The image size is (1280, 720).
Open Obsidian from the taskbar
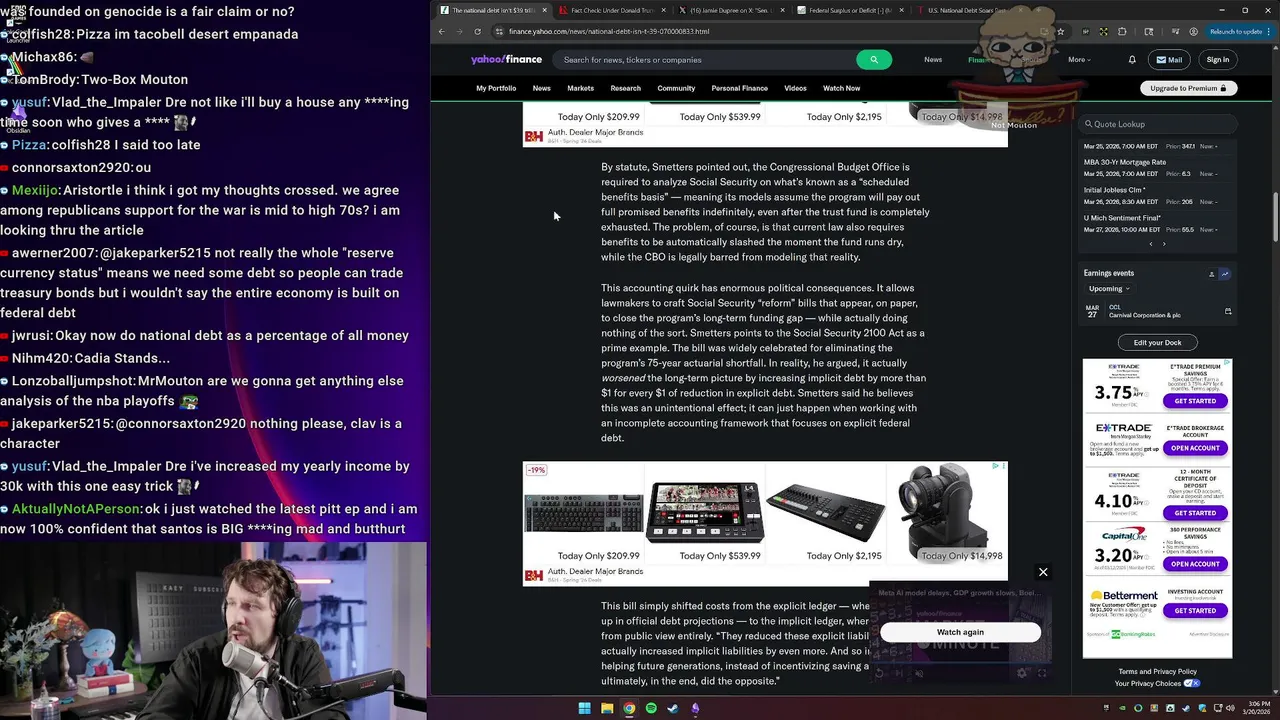pyautogui.click(x=695, y=708)
